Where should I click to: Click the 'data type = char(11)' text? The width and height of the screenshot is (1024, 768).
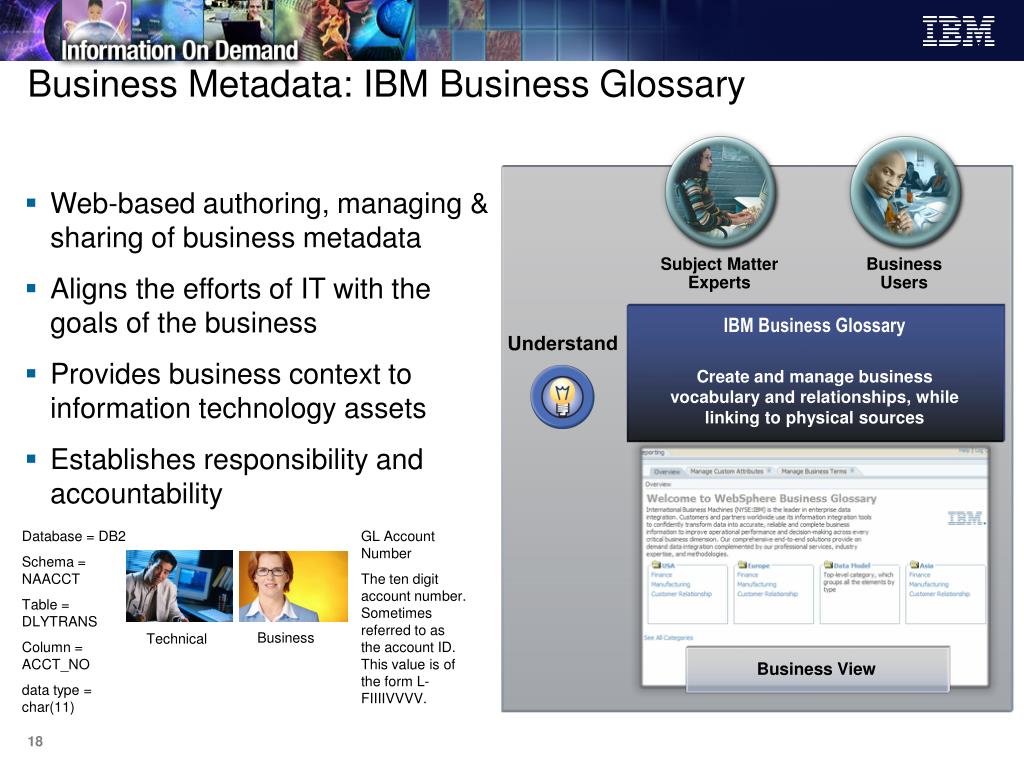tap(57, 698)
